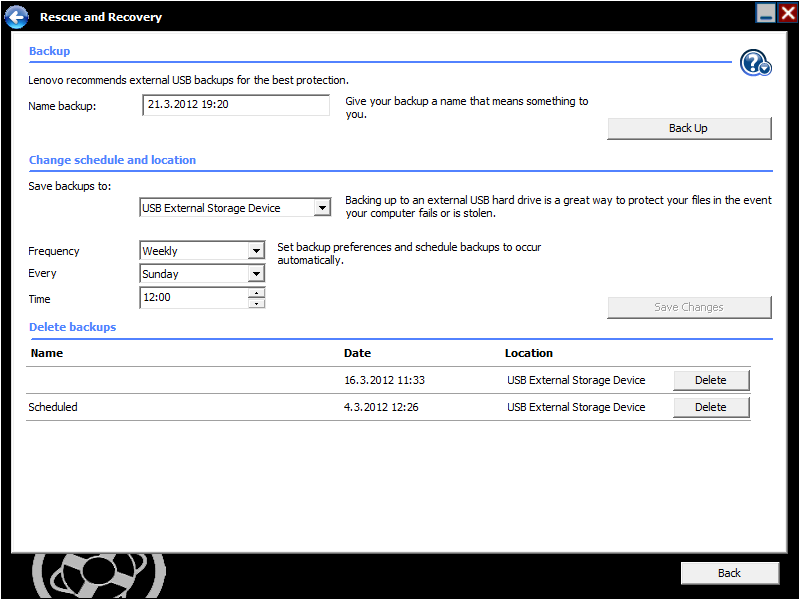Click the blue back arrow in title bar
Viewport: 800px width, 600px height.
click(16, 16)
